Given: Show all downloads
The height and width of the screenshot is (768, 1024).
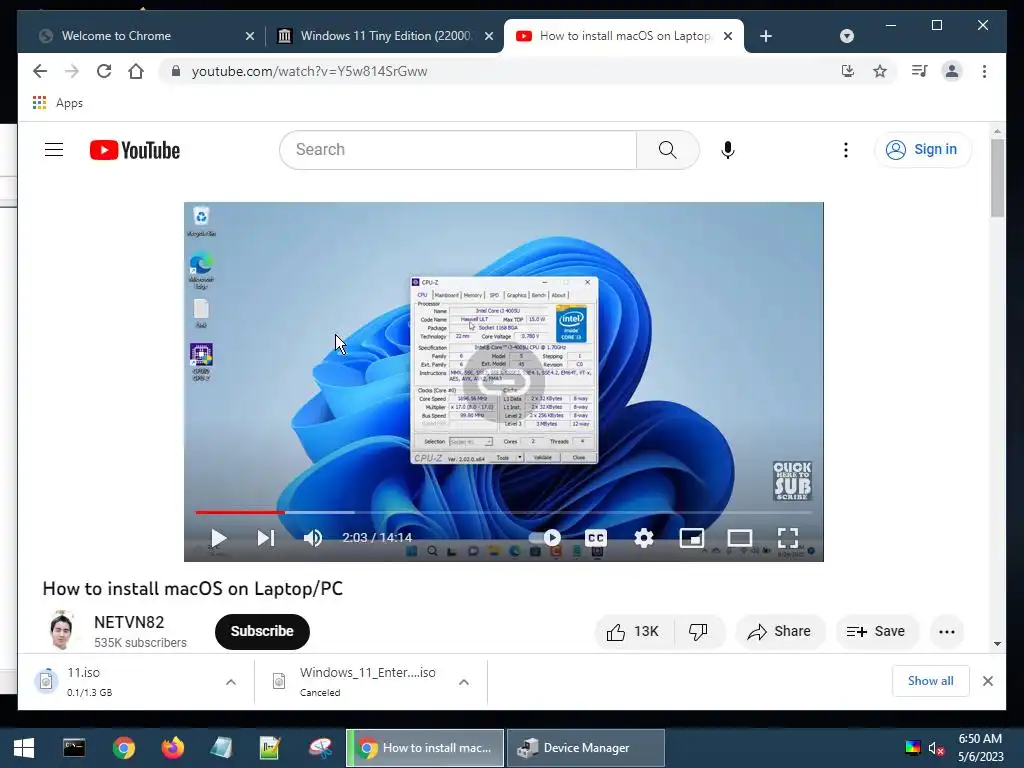Looking at the screenshot, I should coord(931,681).
